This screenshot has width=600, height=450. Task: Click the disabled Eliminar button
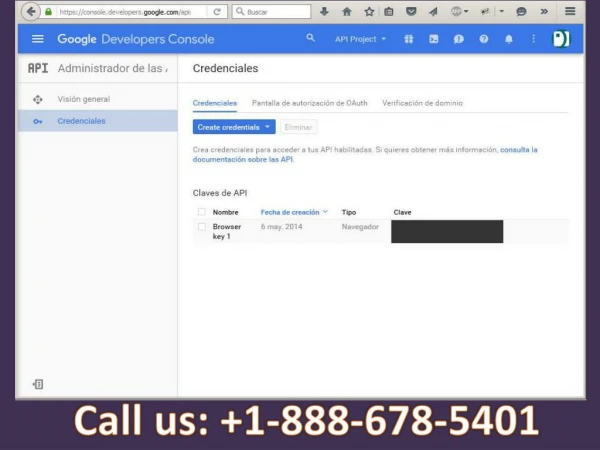pyautogui.click(x=298, y=127)
